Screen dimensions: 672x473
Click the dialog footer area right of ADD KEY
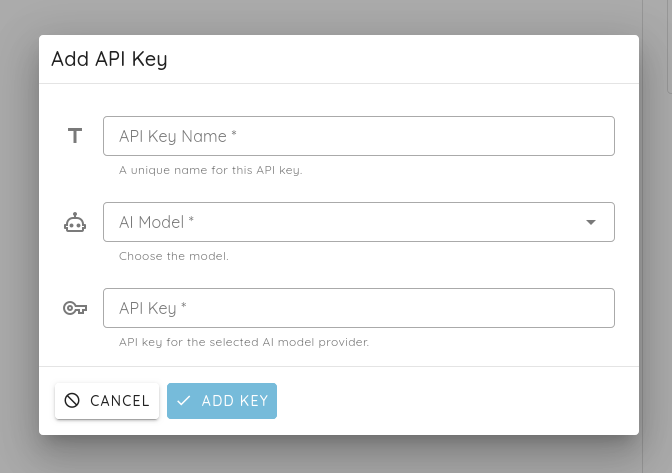click(460, 401)
